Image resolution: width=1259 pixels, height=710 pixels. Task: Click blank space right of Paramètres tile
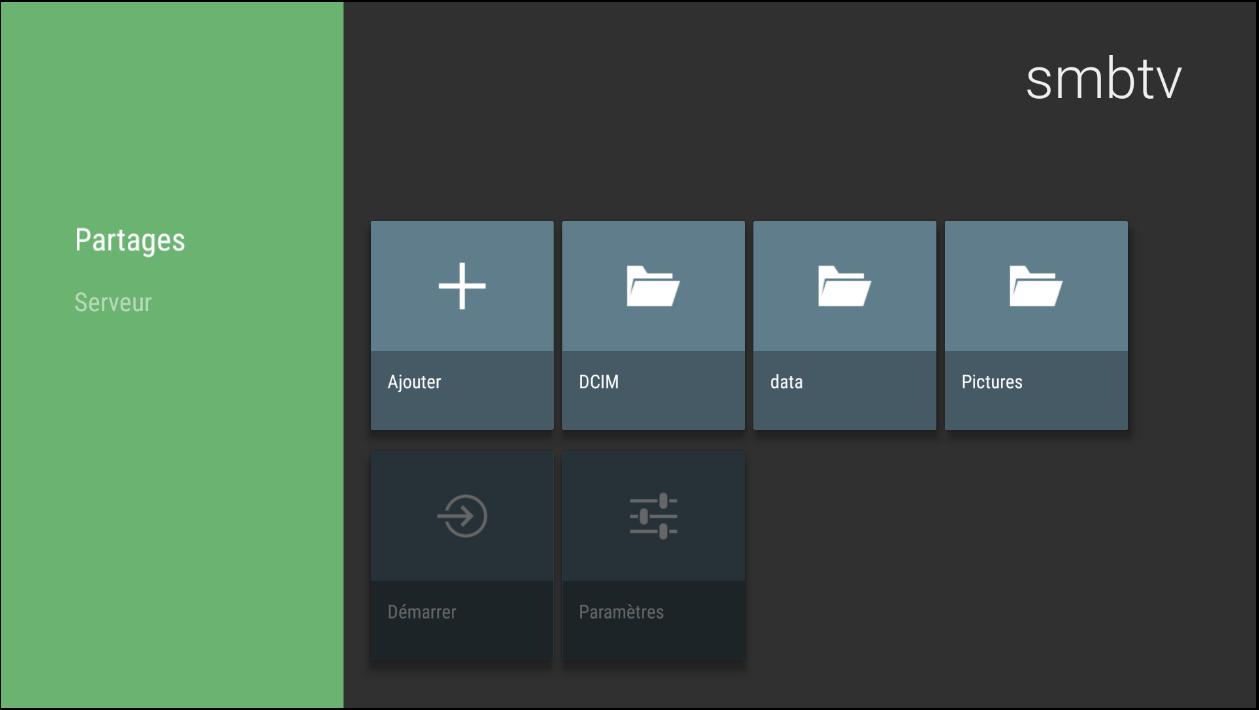click(900, 555)
